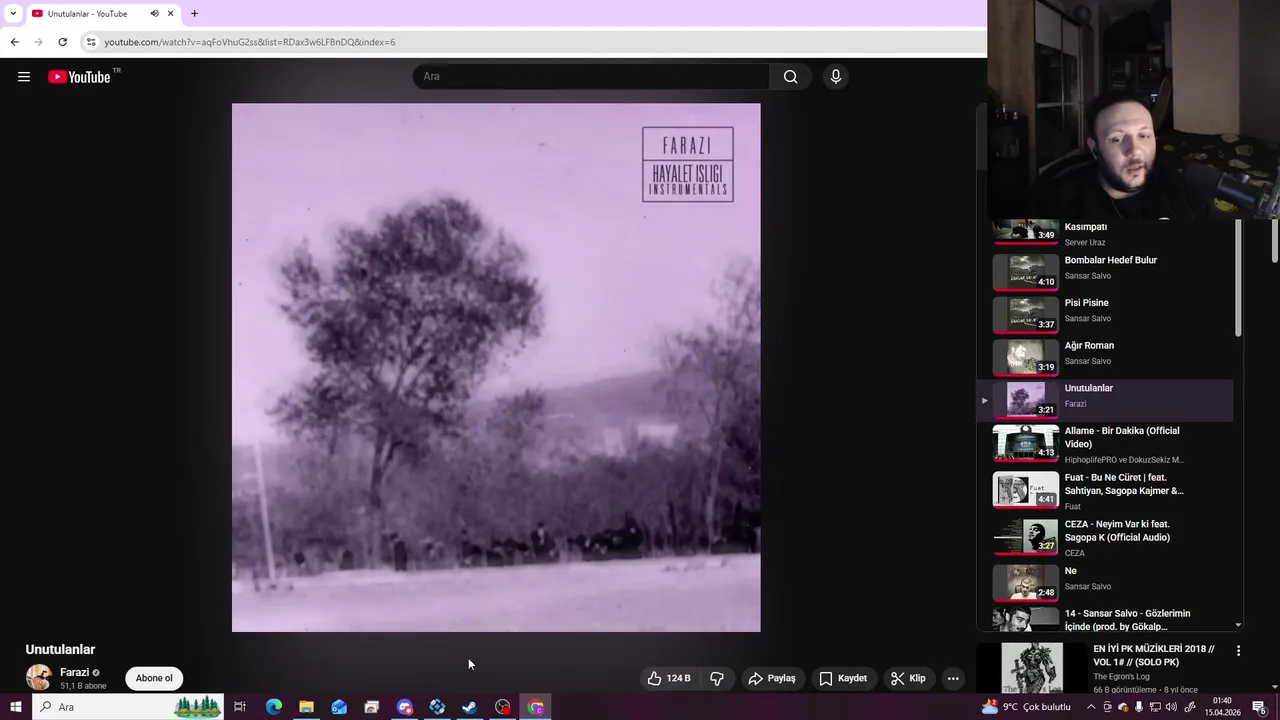Image resolution: width=1280 pixels, height=720 pixels.
Task: Mute the tab via speaker icon
Action: point(154,14)
